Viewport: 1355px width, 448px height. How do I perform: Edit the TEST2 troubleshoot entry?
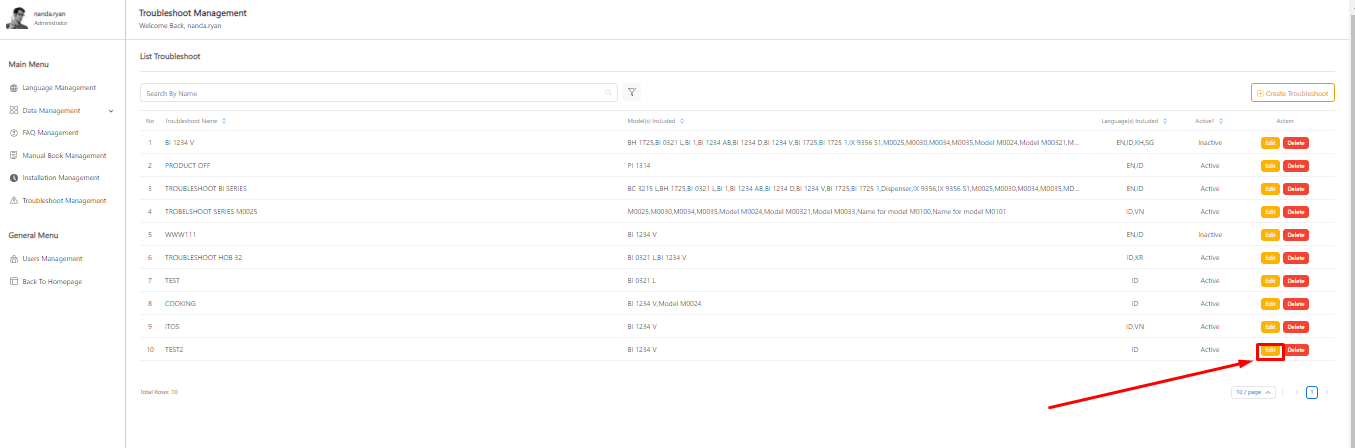point(1270,350)
